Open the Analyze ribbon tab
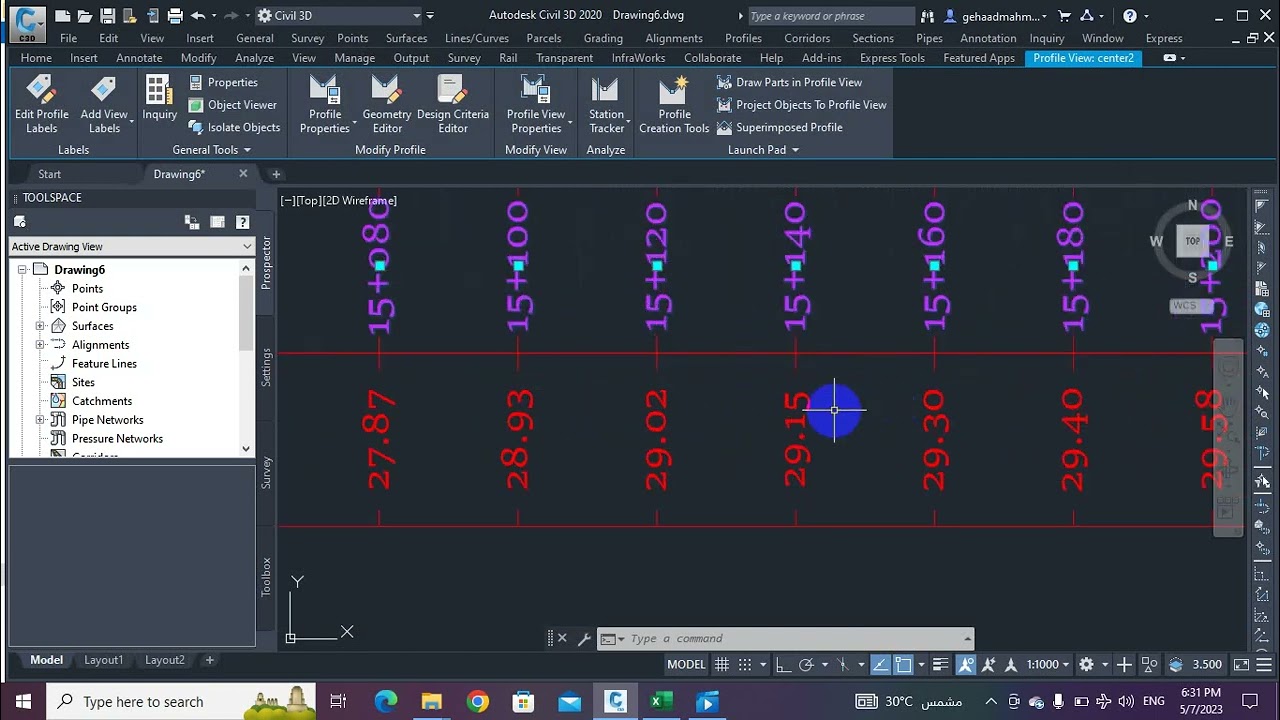The image size is (1280, 720). tap(254, 58)
